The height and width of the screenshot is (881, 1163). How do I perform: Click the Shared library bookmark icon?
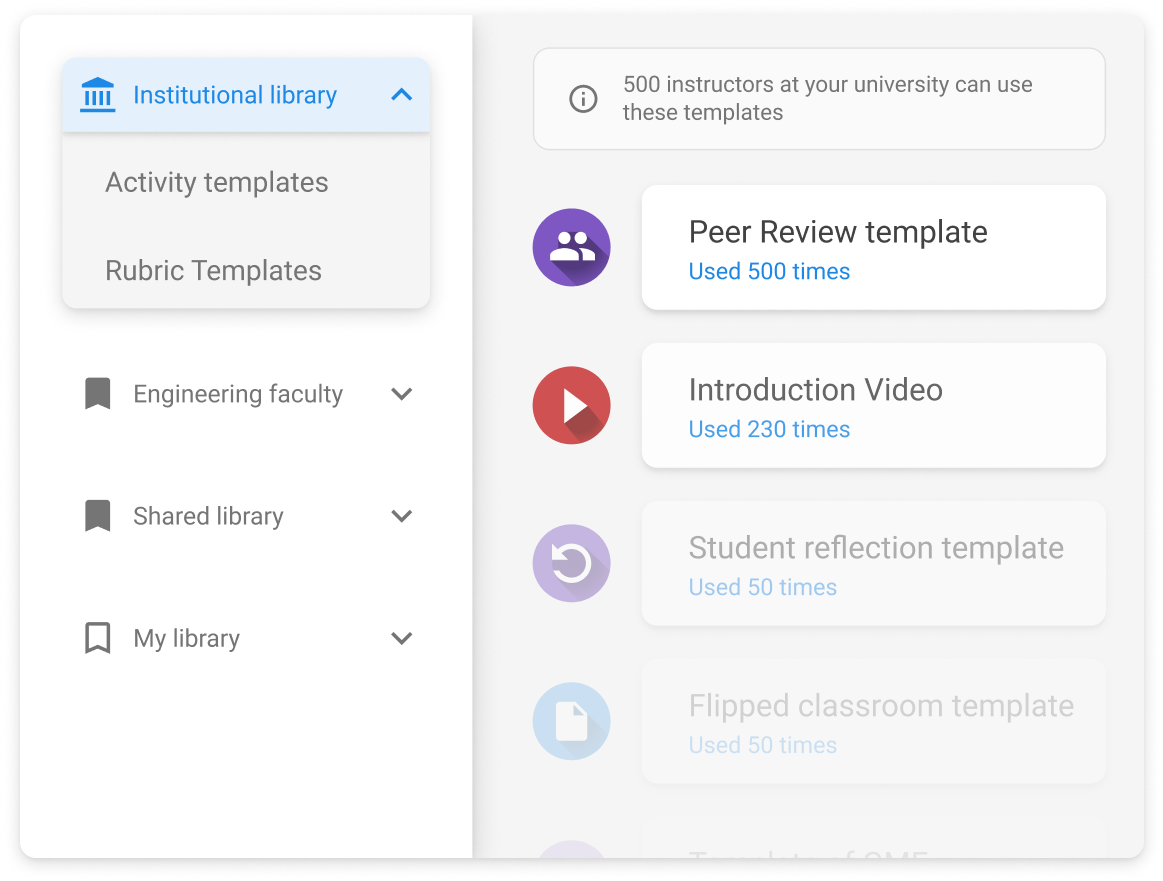(97, 515)
